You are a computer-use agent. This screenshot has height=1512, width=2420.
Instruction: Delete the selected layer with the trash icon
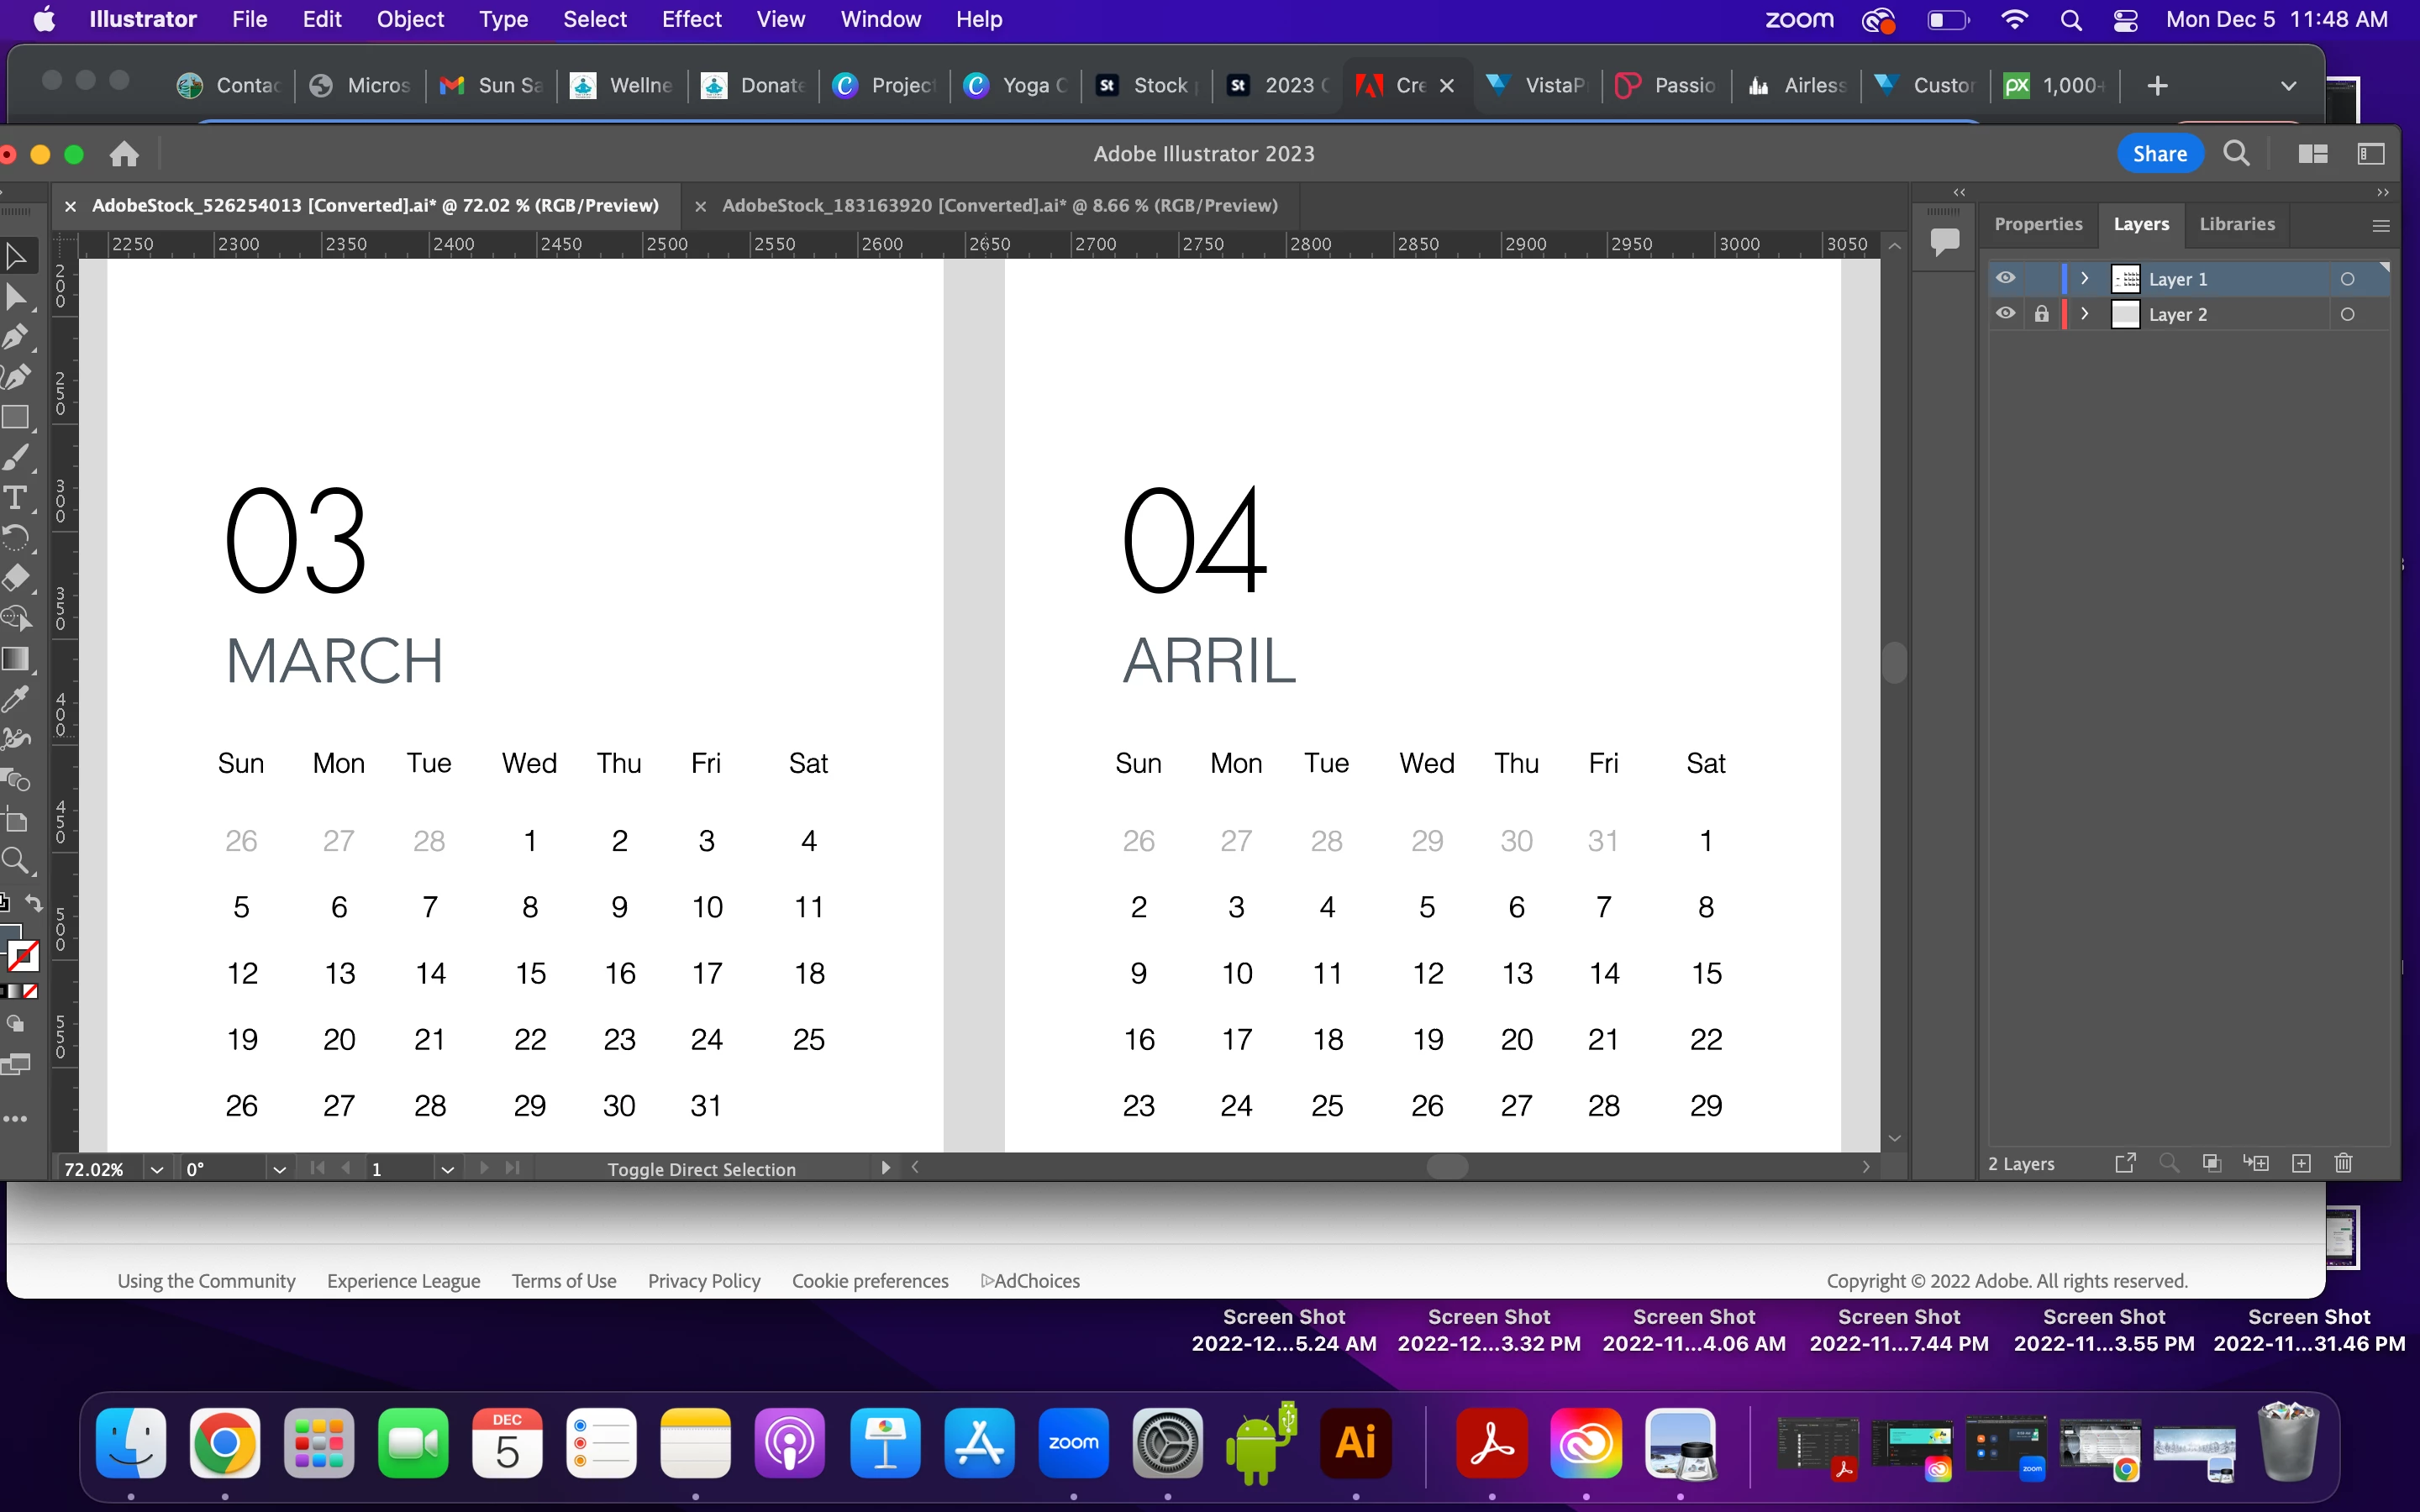coord(2343,1163)
